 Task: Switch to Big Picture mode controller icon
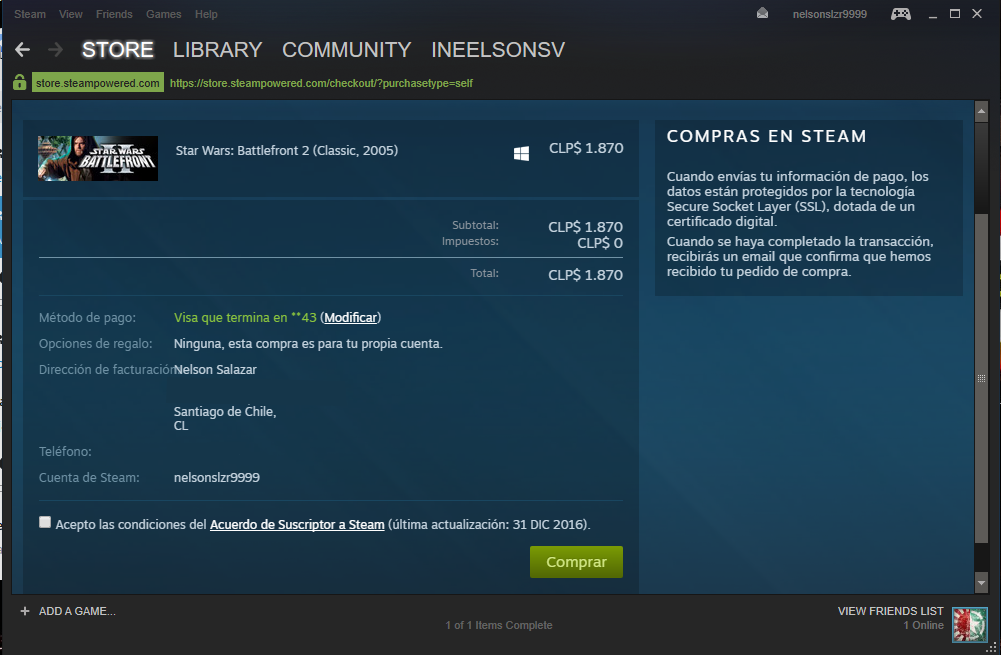coord(901,14)
